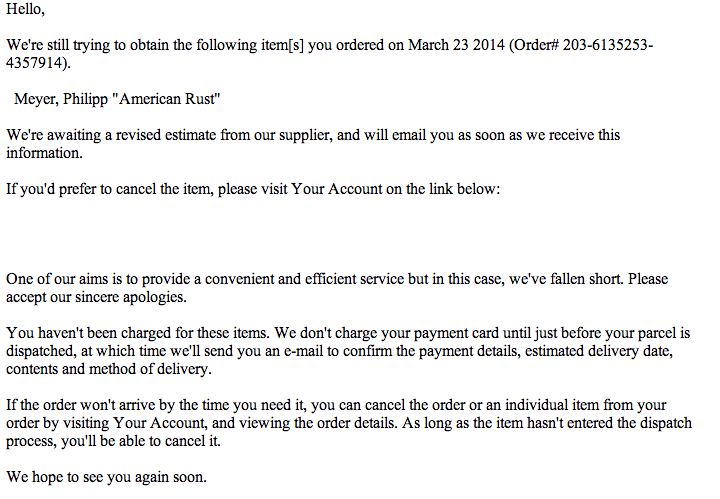
Task: Click the "We hope to see you again soon." line
Action: pos(106,477)
